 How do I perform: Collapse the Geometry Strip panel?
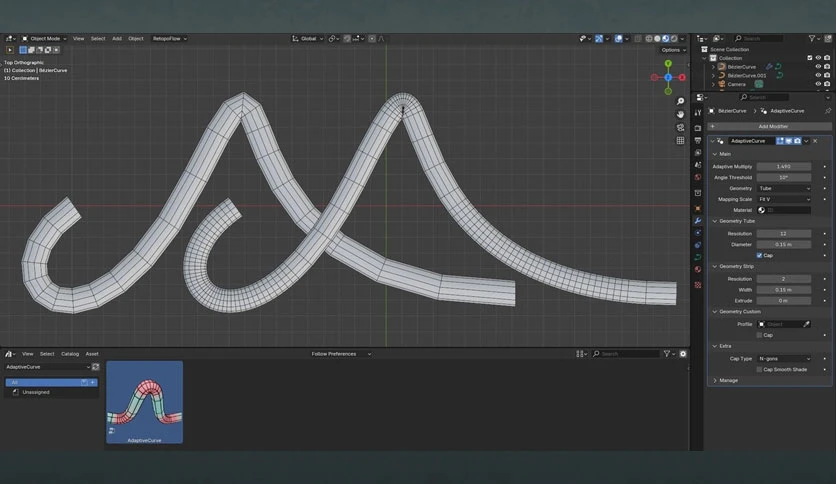[x=734, y=266]
